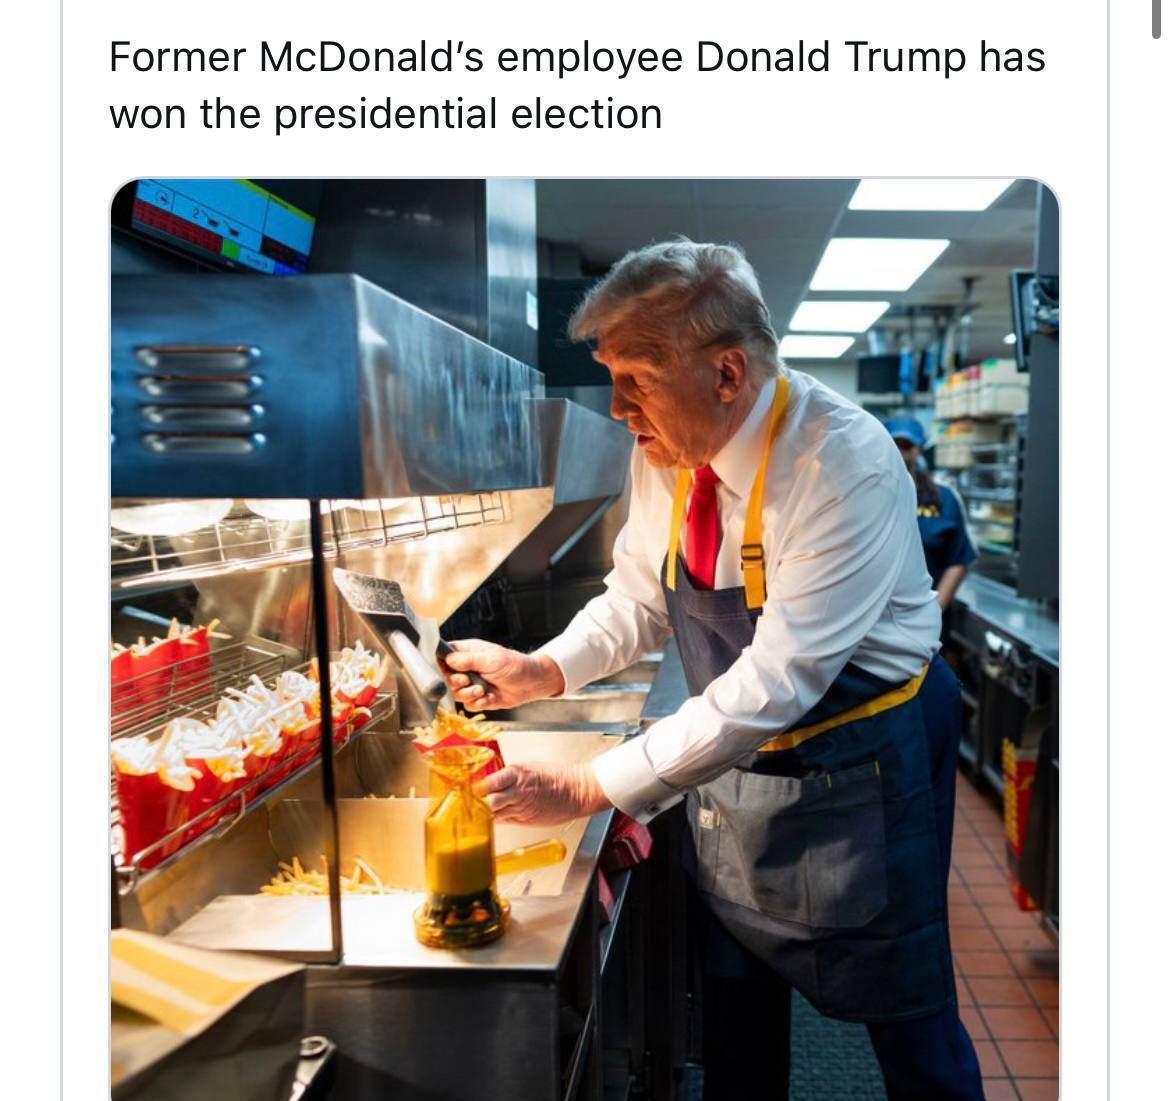Image resolution: width=1170 pixels, height=1101 pixels.
Task: Open the attached McDonald's kitchen photo
Action: pos(585,639)
